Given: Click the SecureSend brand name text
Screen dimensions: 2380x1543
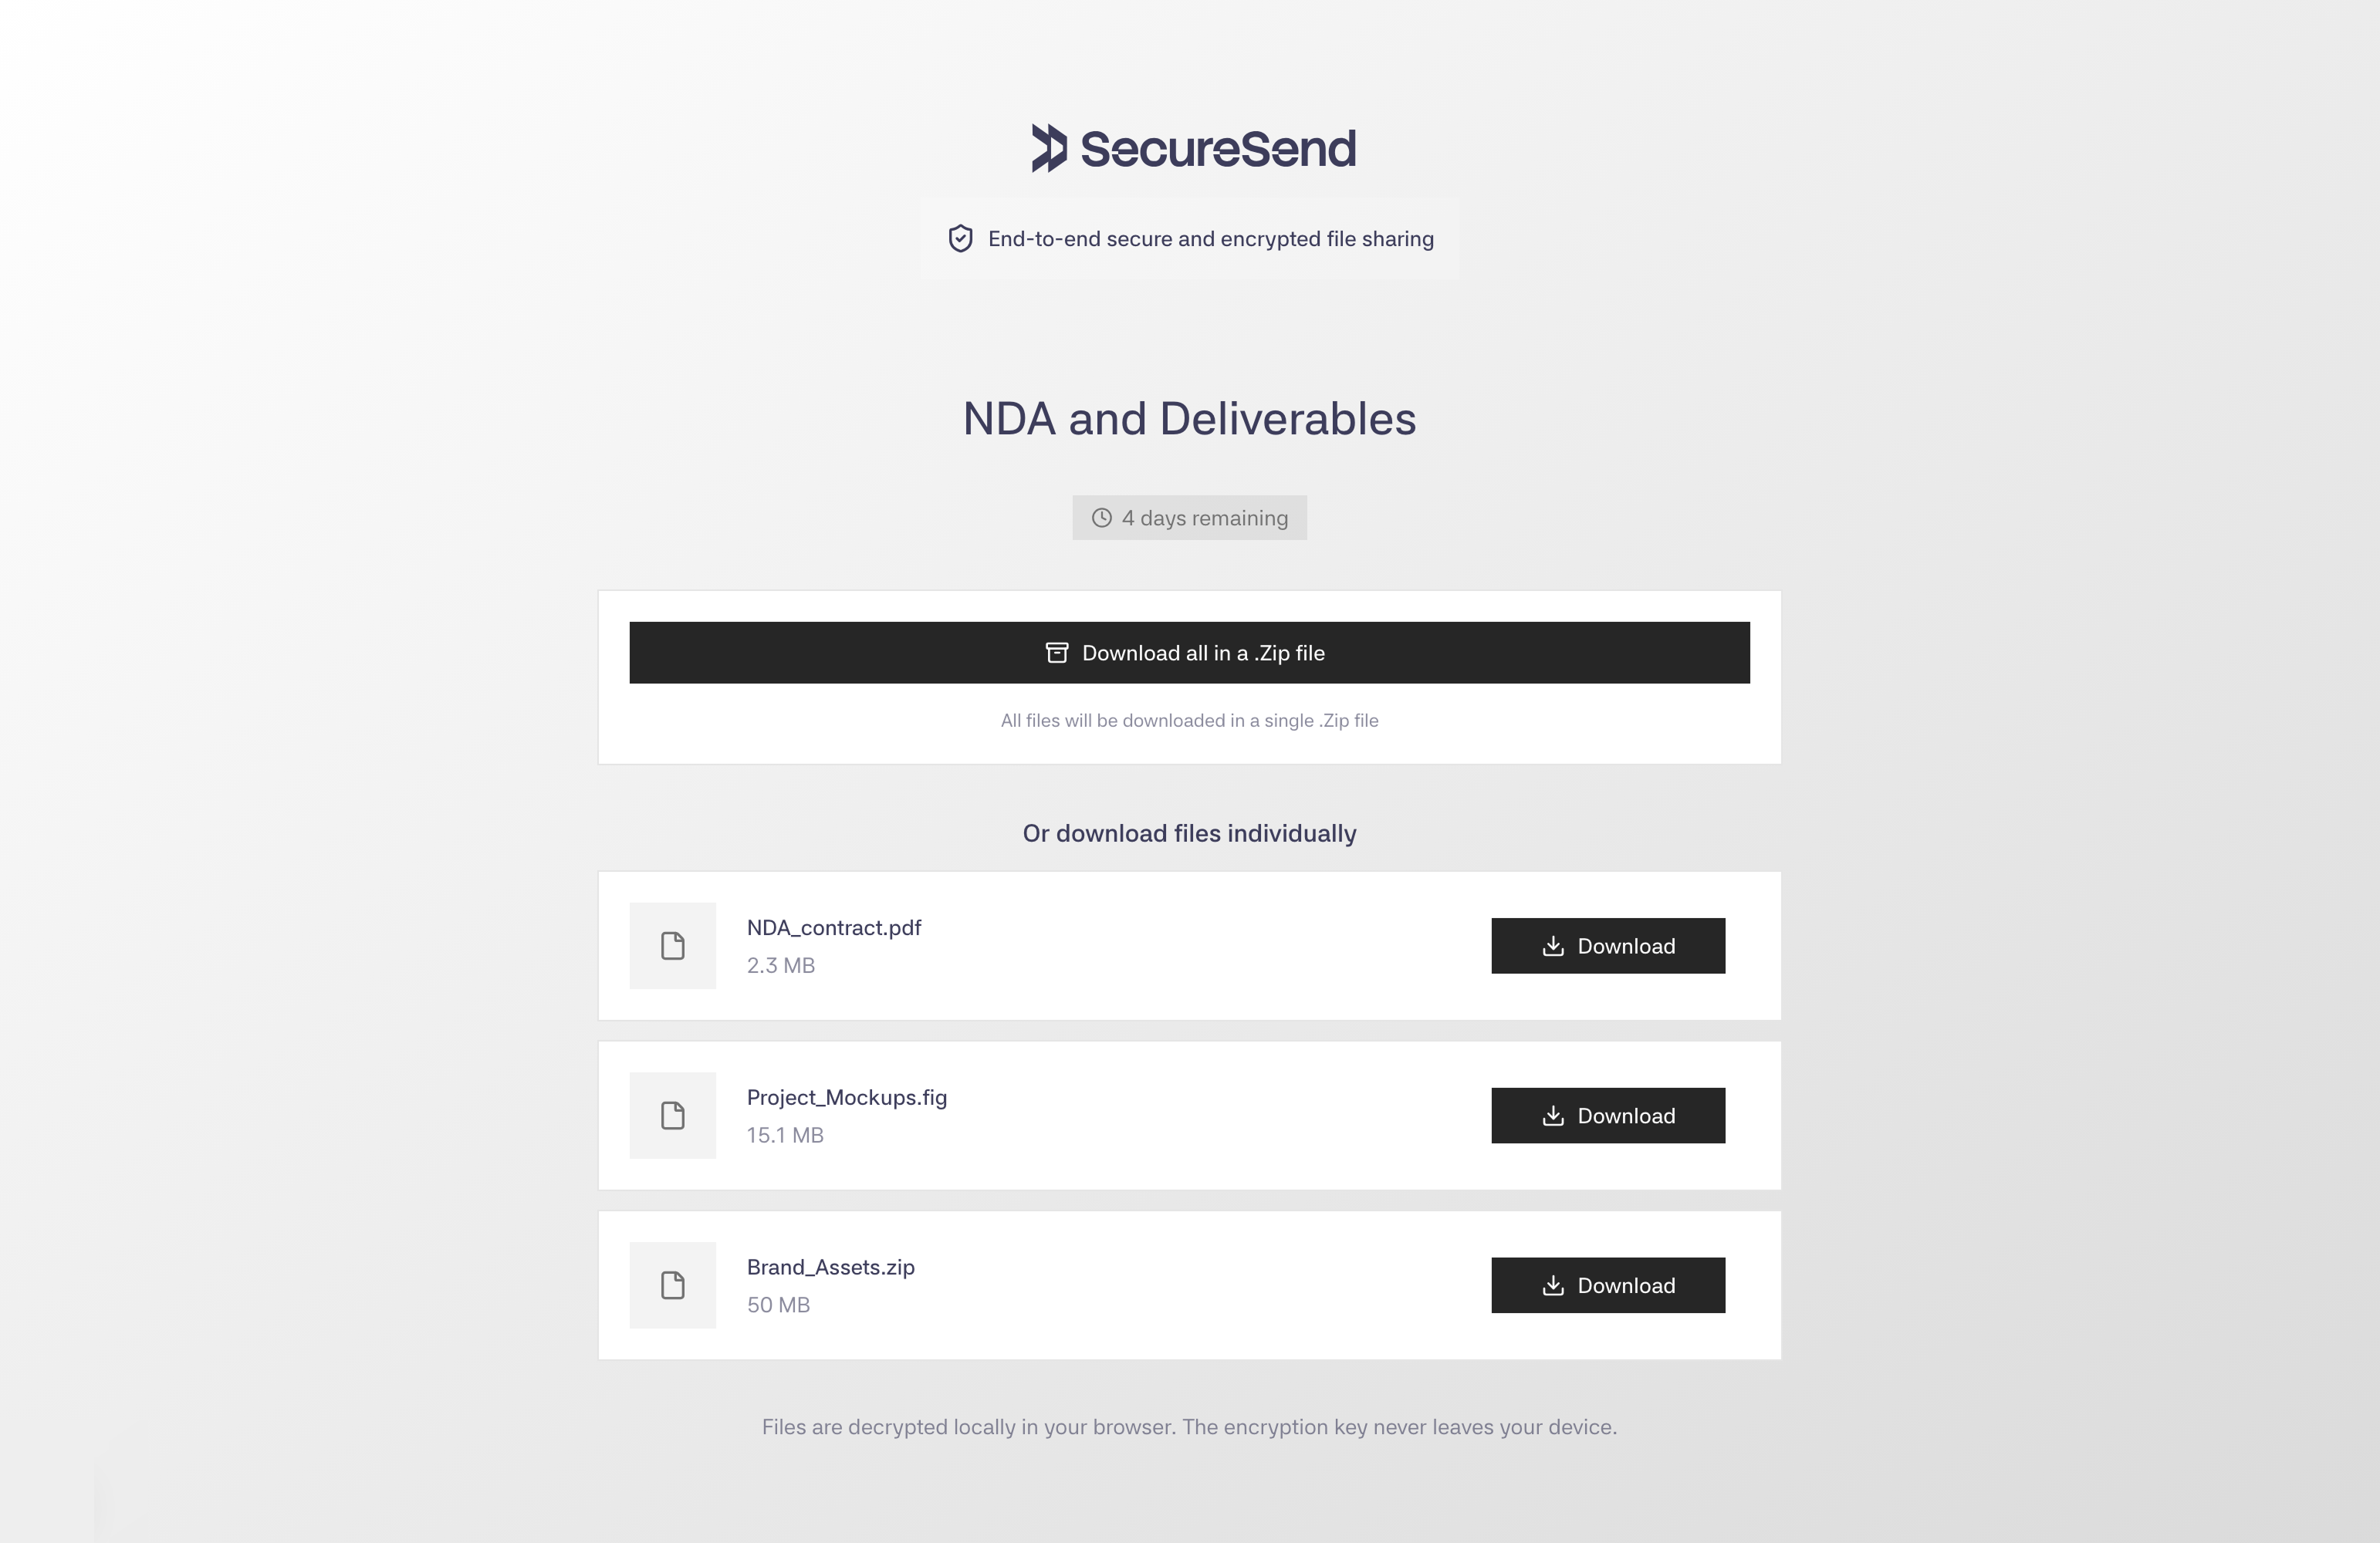Looking at the screenshot, I should tap(1218, 149).
